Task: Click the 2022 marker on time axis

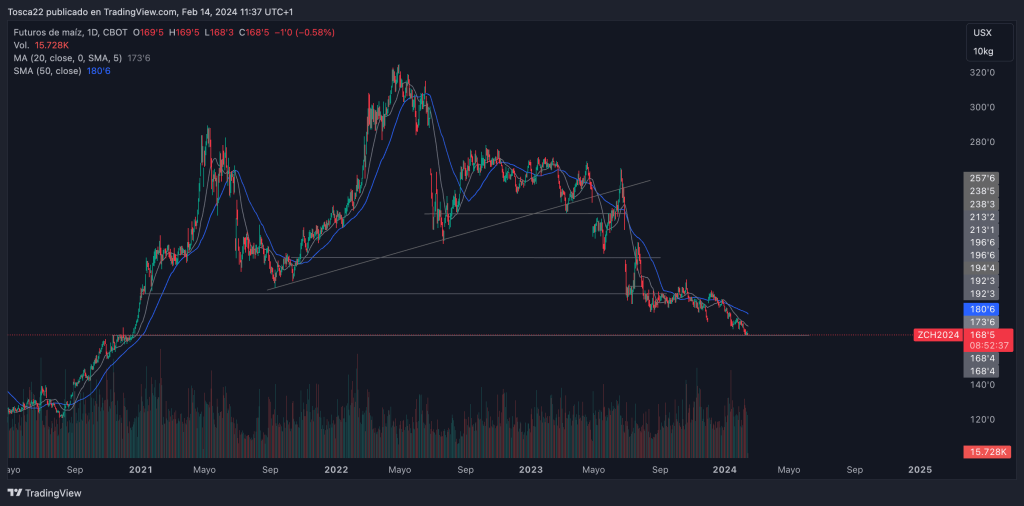Action: (335, 469)
